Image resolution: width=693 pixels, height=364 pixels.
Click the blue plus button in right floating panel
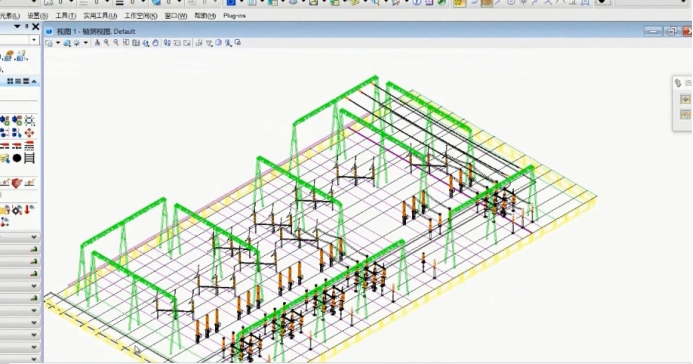[x=685, y=99]
